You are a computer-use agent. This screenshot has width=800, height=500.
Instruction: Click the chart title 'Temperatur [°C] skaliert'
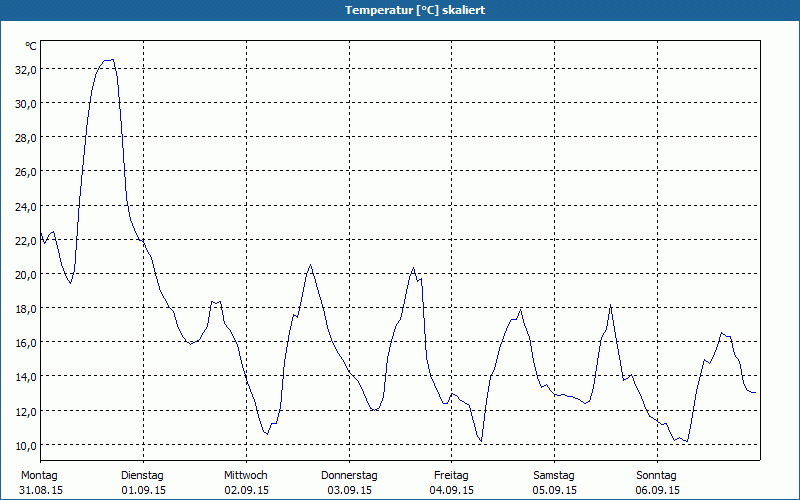(x=400, y=10)
